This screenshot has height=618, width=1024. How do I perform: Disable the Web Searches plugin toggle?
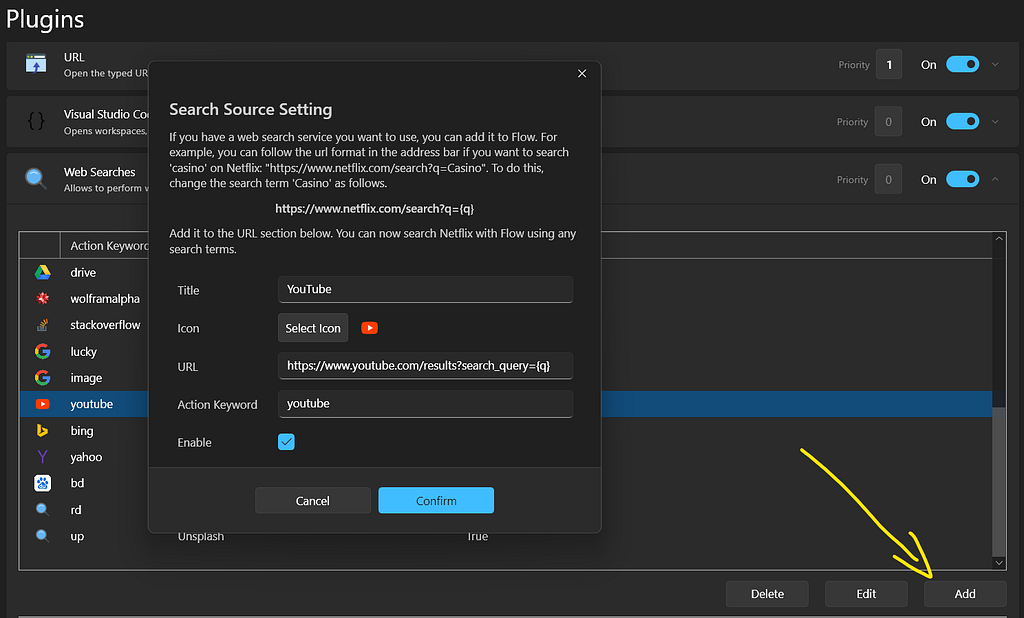coord(963,179)
